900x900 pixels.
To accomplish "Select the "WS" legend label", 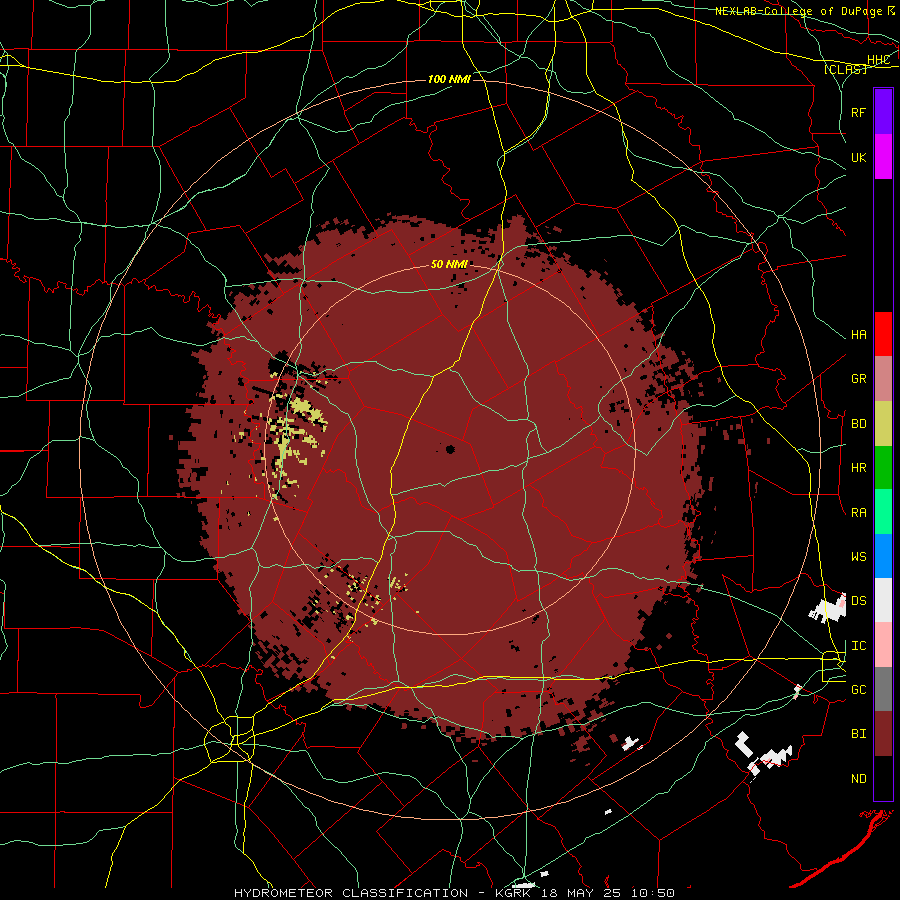I will (859, 557).
